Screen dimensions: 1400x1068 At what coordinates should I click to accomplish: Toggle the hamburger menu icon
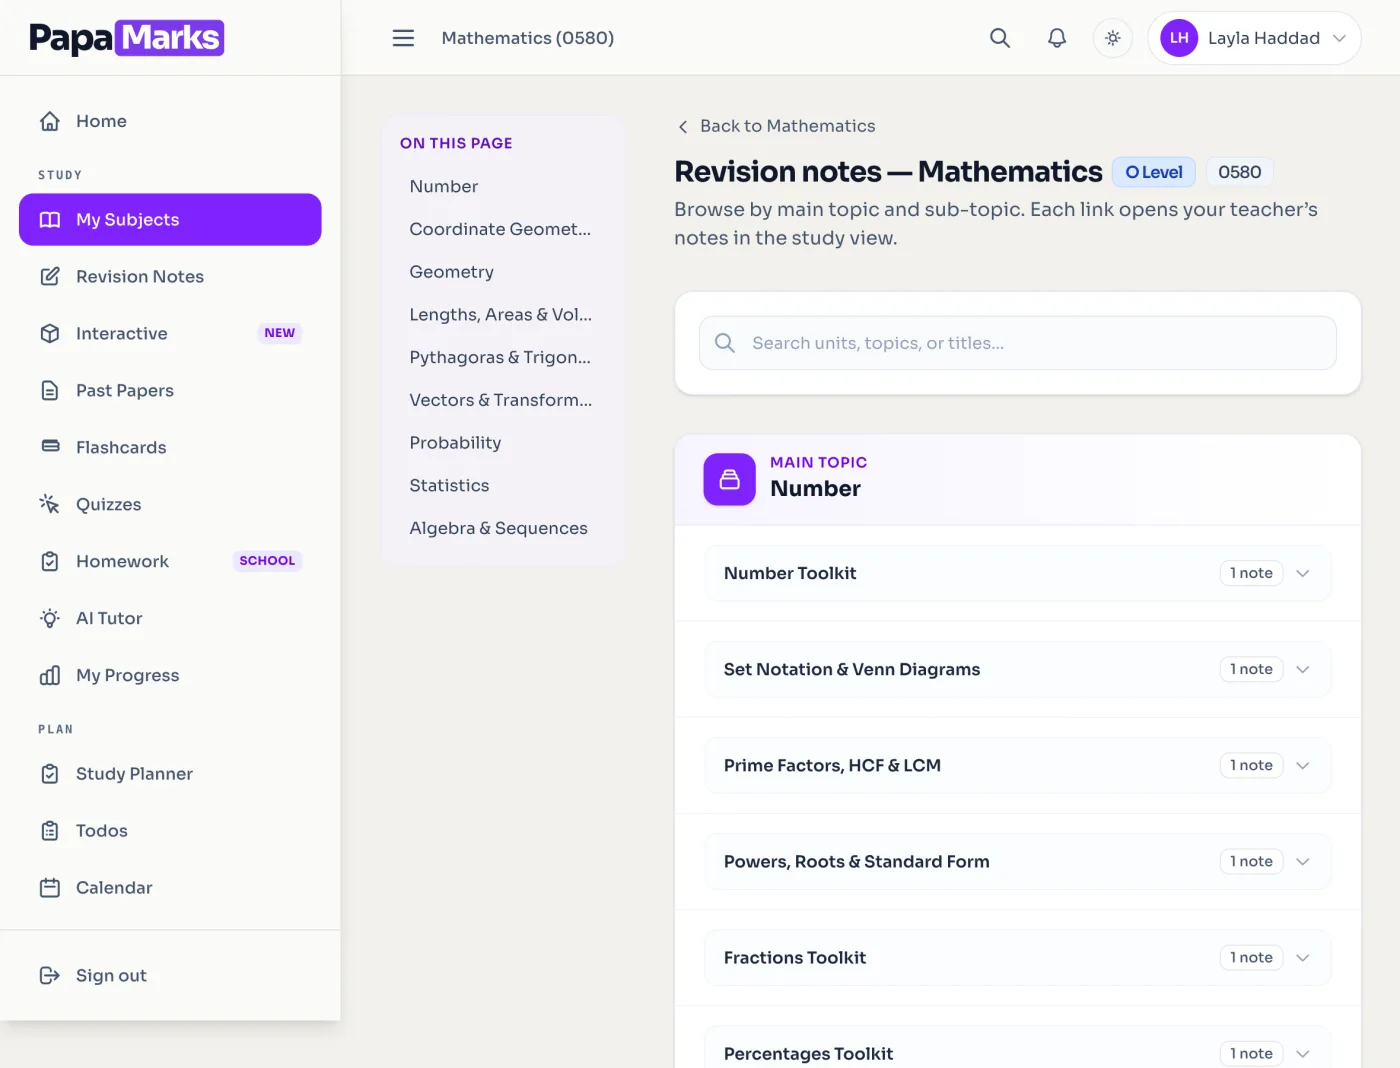(x=403, y=38)
